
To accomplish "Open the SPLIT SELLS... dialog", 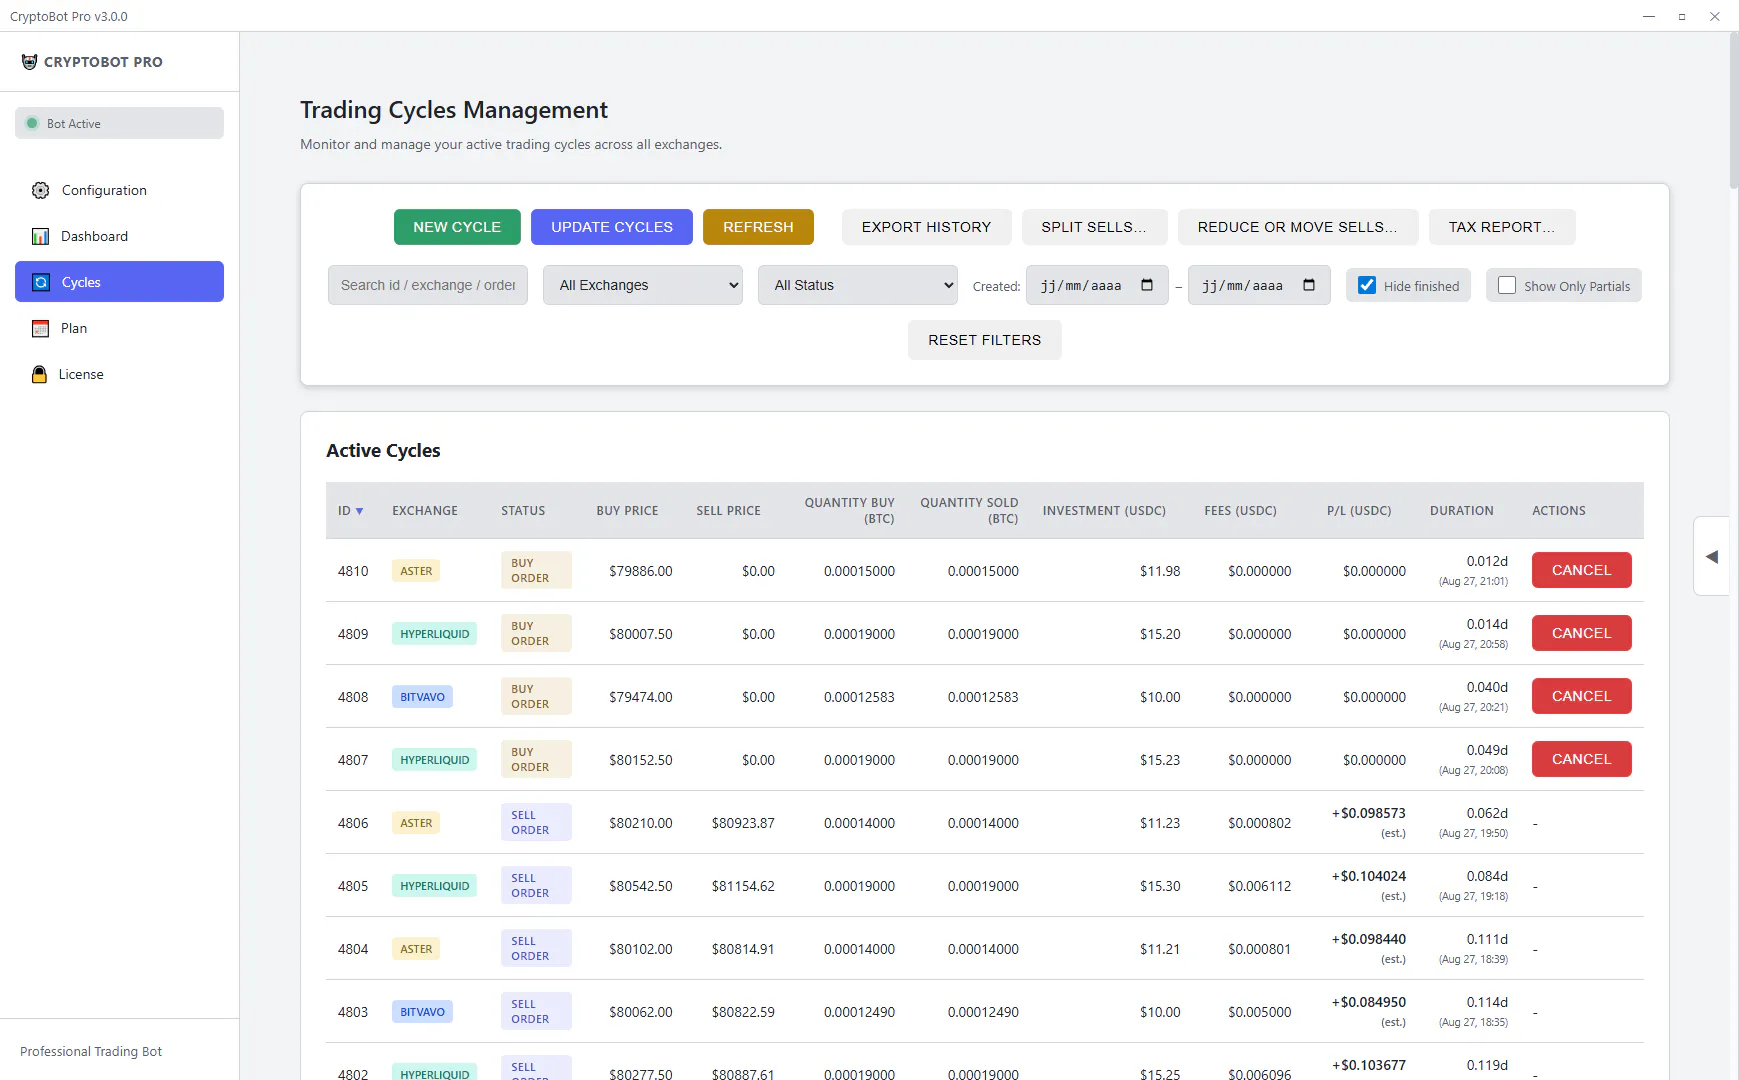I will 1094,227.
